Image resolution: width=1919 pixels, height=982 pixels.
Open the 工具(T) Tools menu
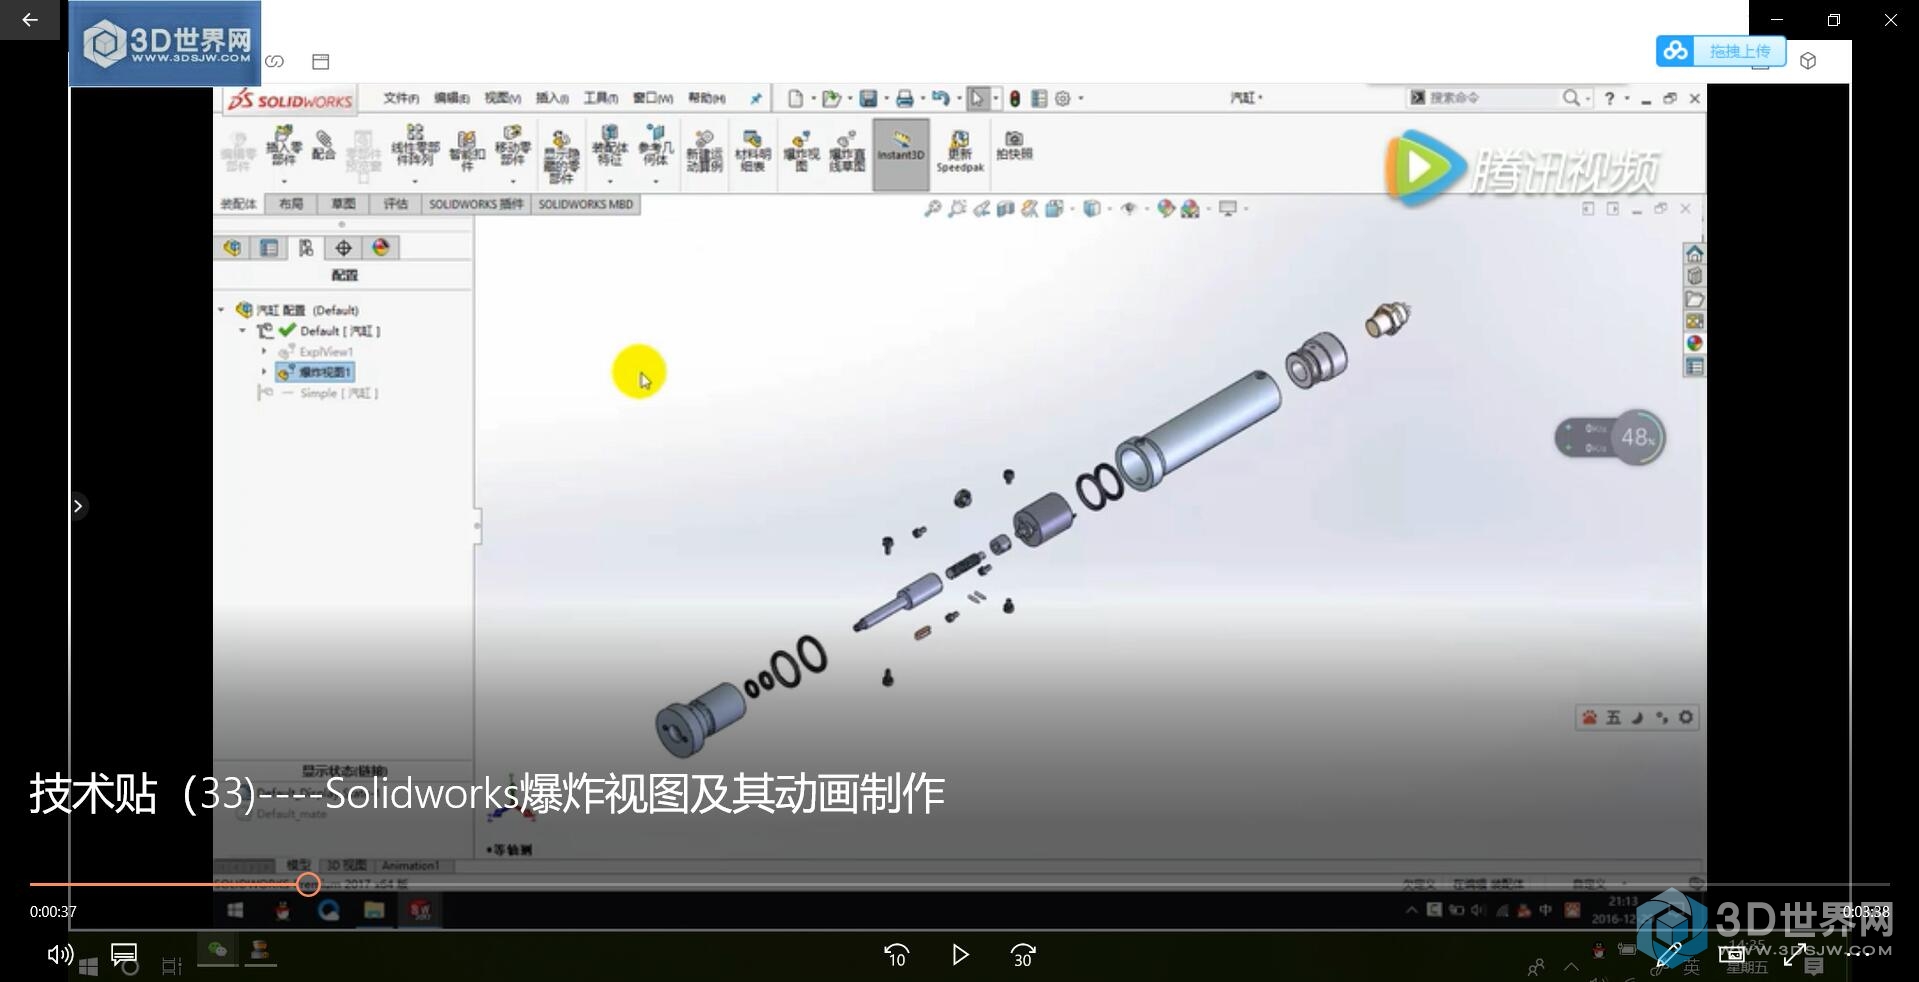[601, 98]
